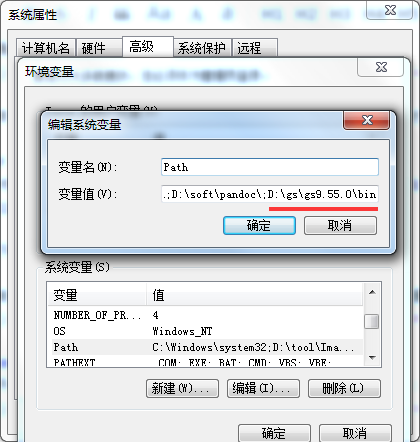Click scroll down arrow of system variables list

tap(372, 358)
